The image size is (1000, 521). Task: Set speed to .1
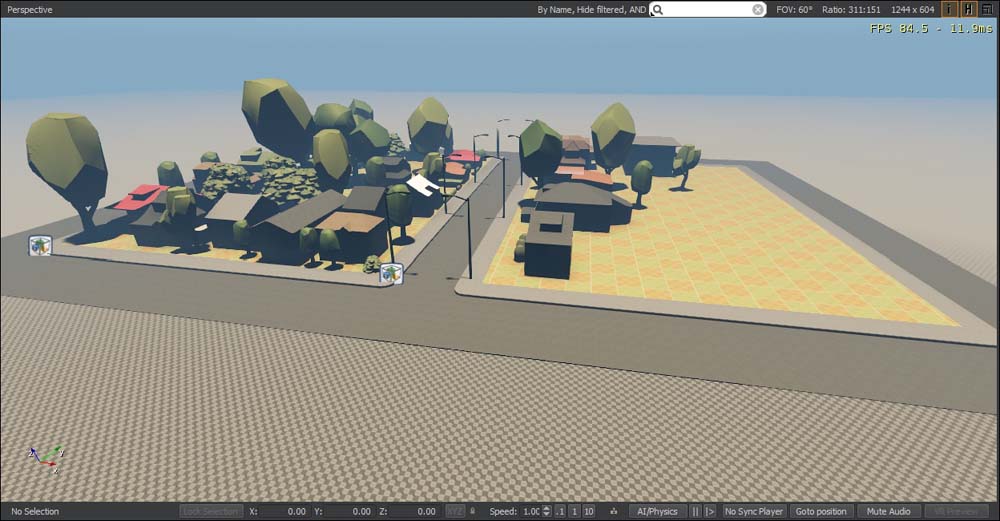[x=560, y=511]
